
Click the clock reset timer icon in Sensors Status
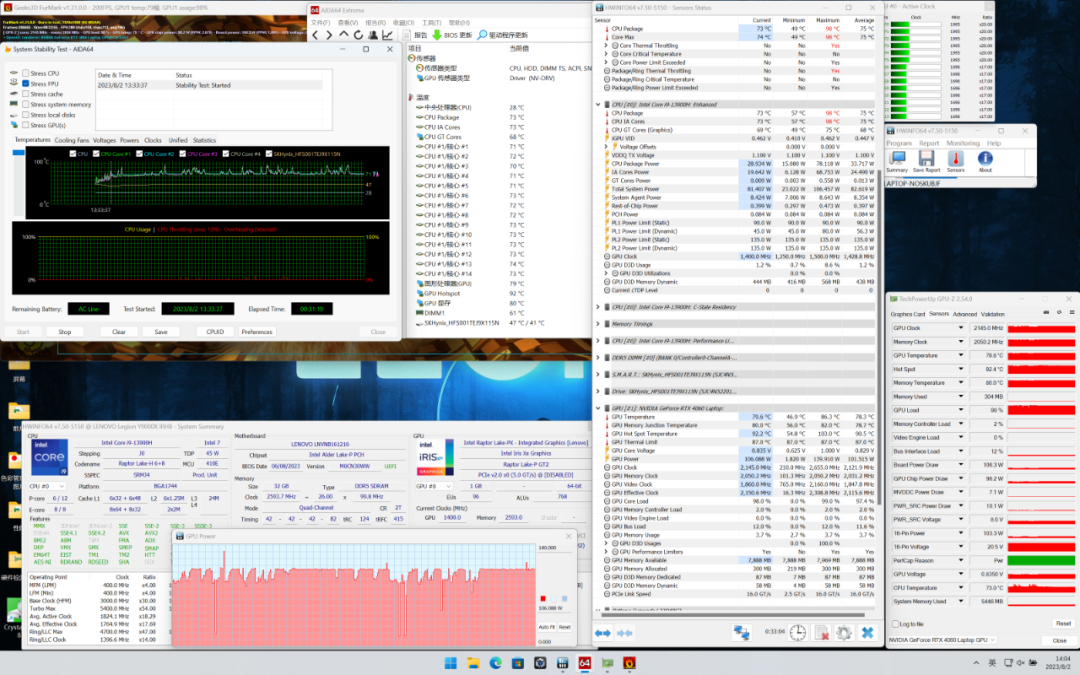click(798, 632)
